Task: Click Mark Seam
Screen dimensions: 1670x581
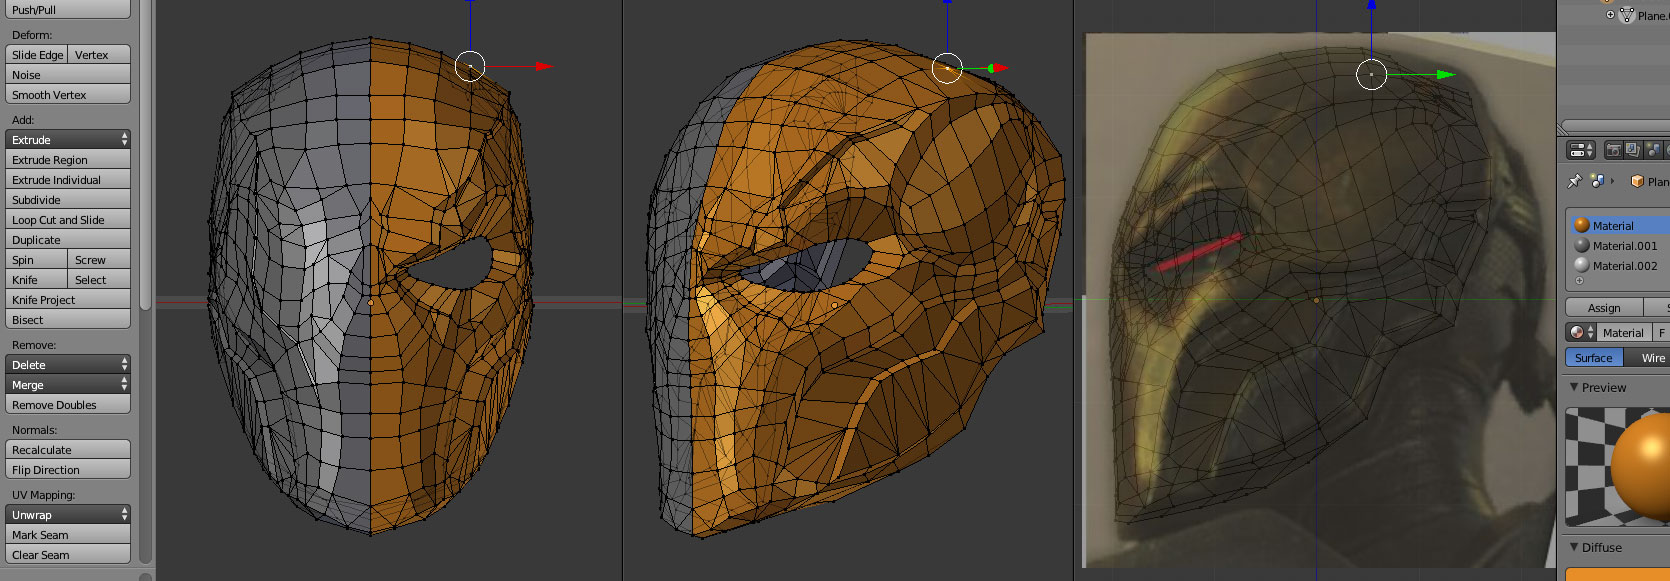Action: pyautogui.click(x=68, y=534)
